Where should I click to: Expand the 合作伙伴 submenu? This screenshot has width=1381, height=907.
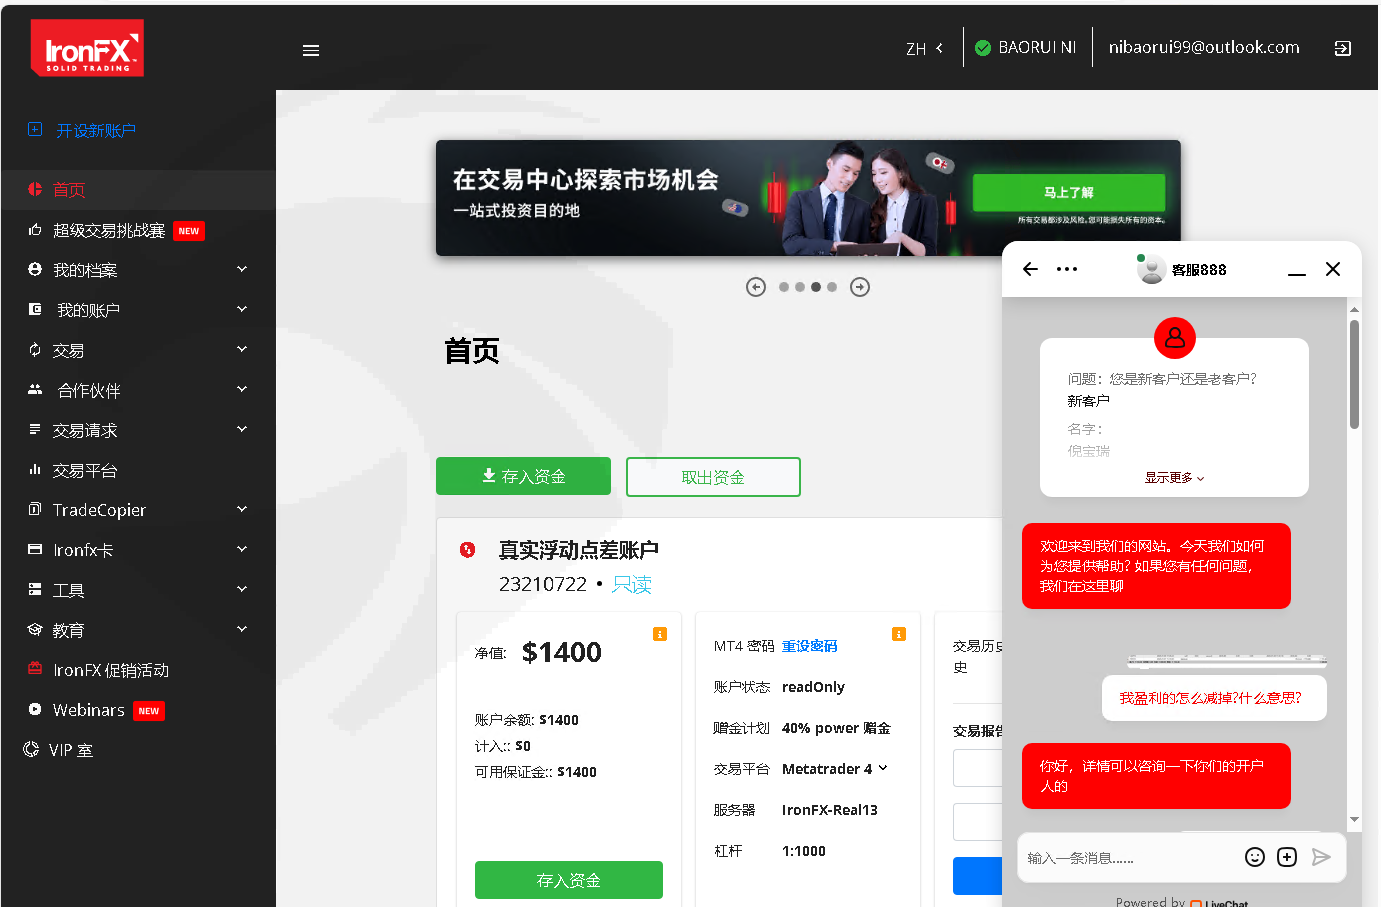point(242,389)
